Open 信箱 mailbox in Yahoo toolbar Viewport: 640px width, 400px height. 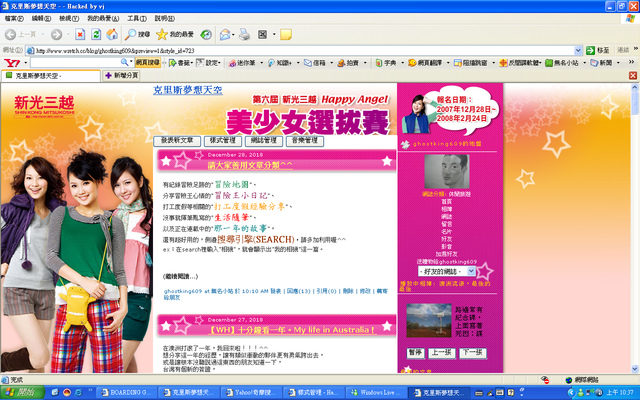pos(315,63)
